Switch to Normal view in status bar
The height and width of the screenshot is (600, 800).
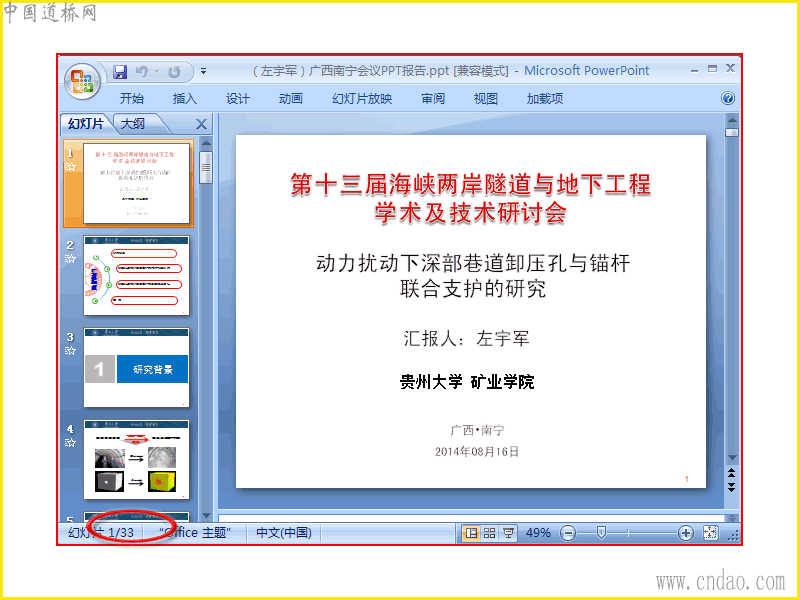[x=471, y=533]
